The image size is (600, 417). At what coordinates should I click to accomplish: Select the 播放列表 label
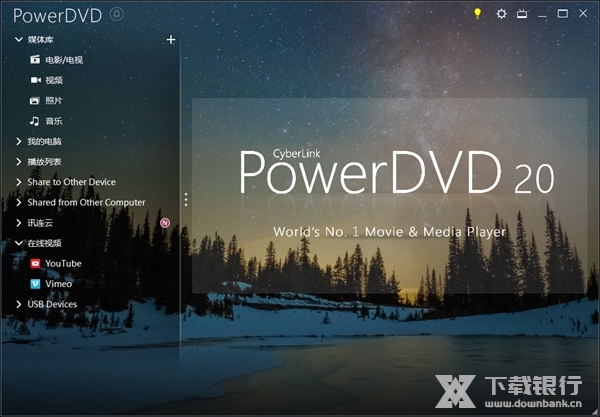(44, 162)
